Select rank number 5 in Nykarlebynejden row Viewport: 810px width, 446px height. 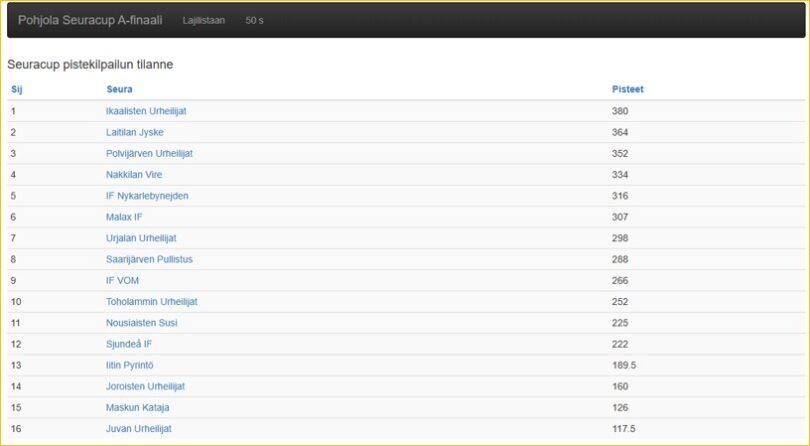(x=13, y=196)
